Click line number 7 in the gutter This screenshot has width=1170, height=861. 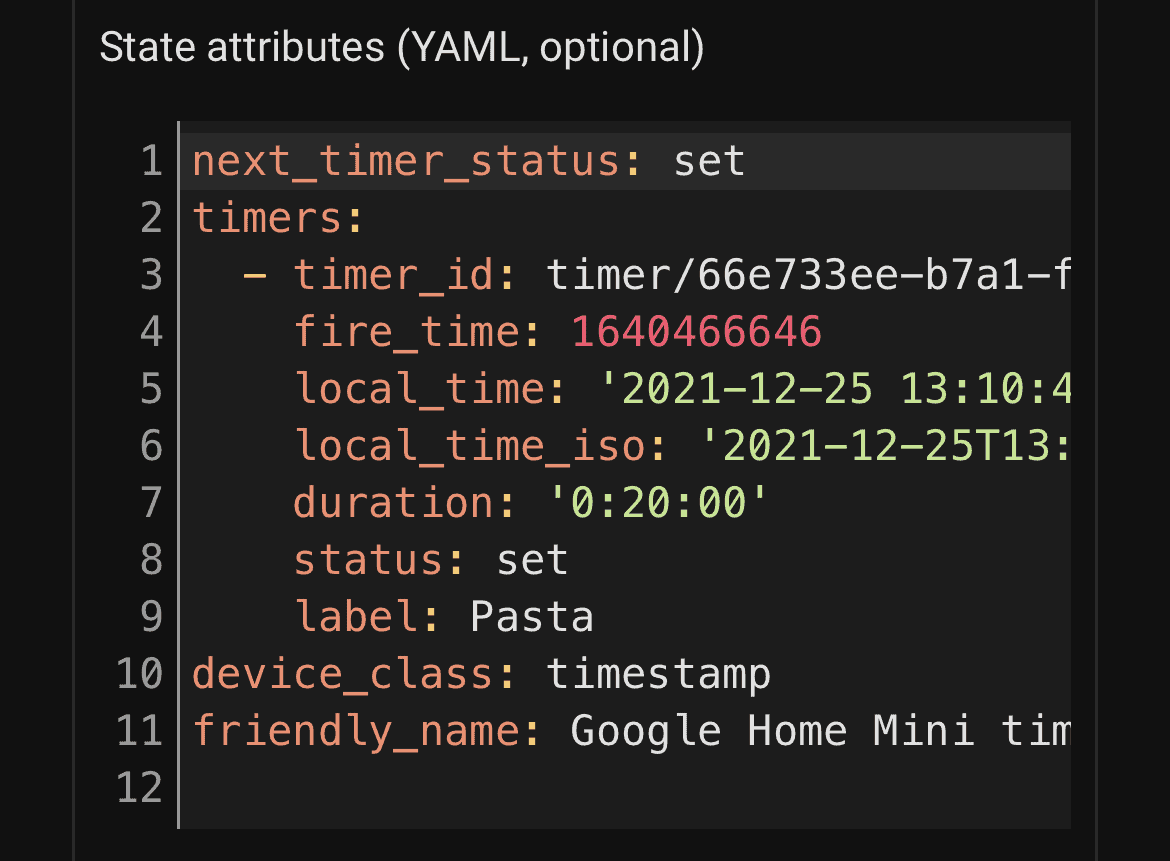coord(152,502)
